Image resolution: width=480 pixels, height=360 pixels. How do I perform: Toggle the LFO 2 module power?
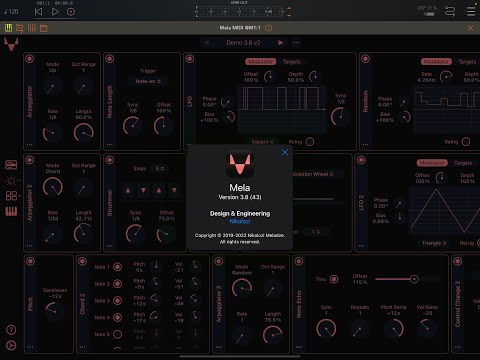(x=361, y=160)
